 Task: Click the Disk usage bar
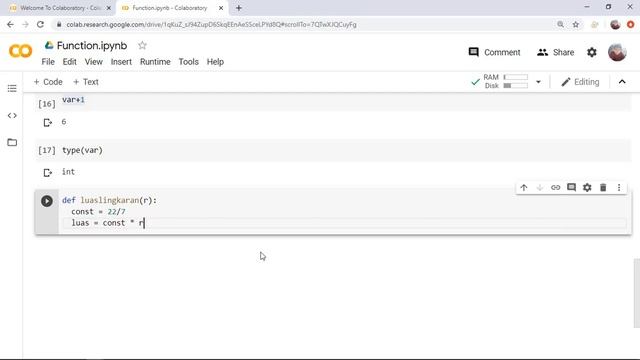516,86
